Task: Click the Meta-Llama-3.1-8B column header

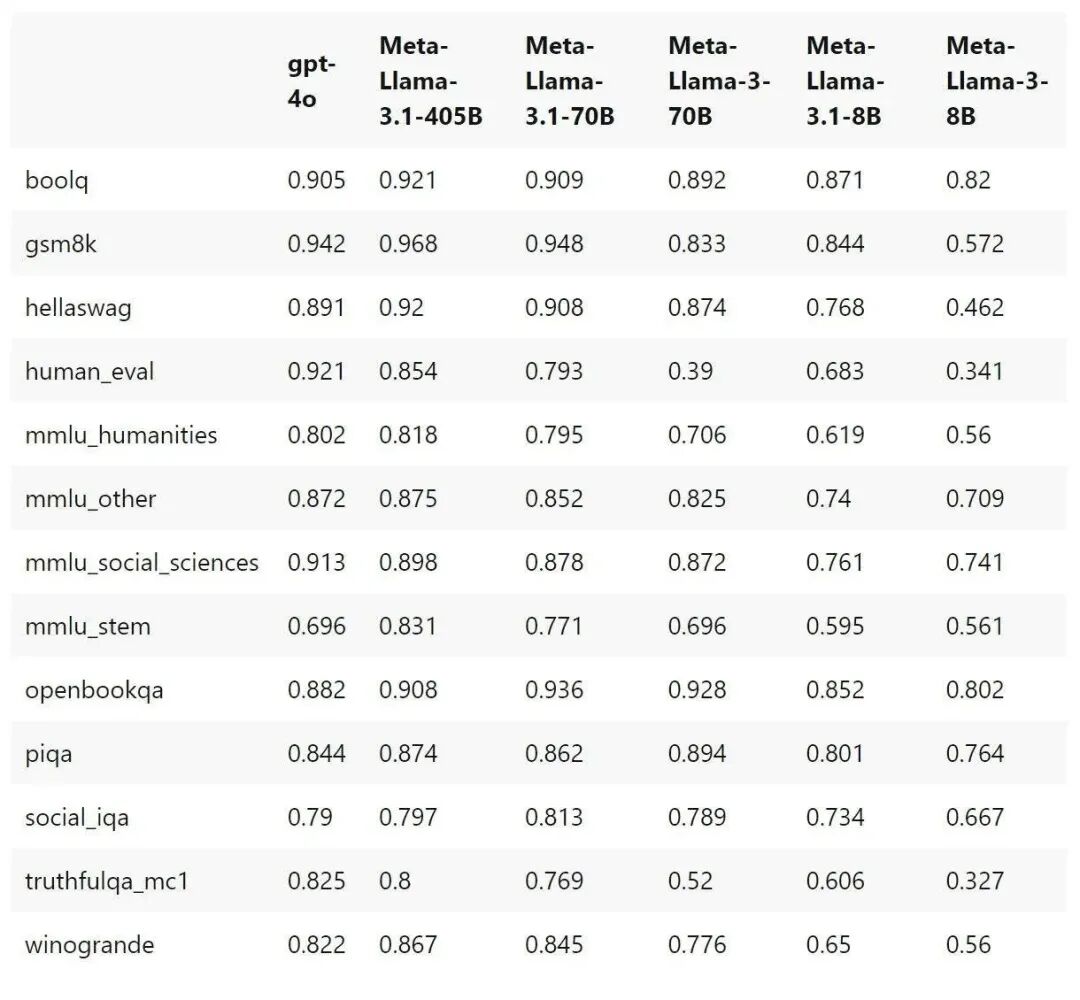Action: [x=845, y=81]
